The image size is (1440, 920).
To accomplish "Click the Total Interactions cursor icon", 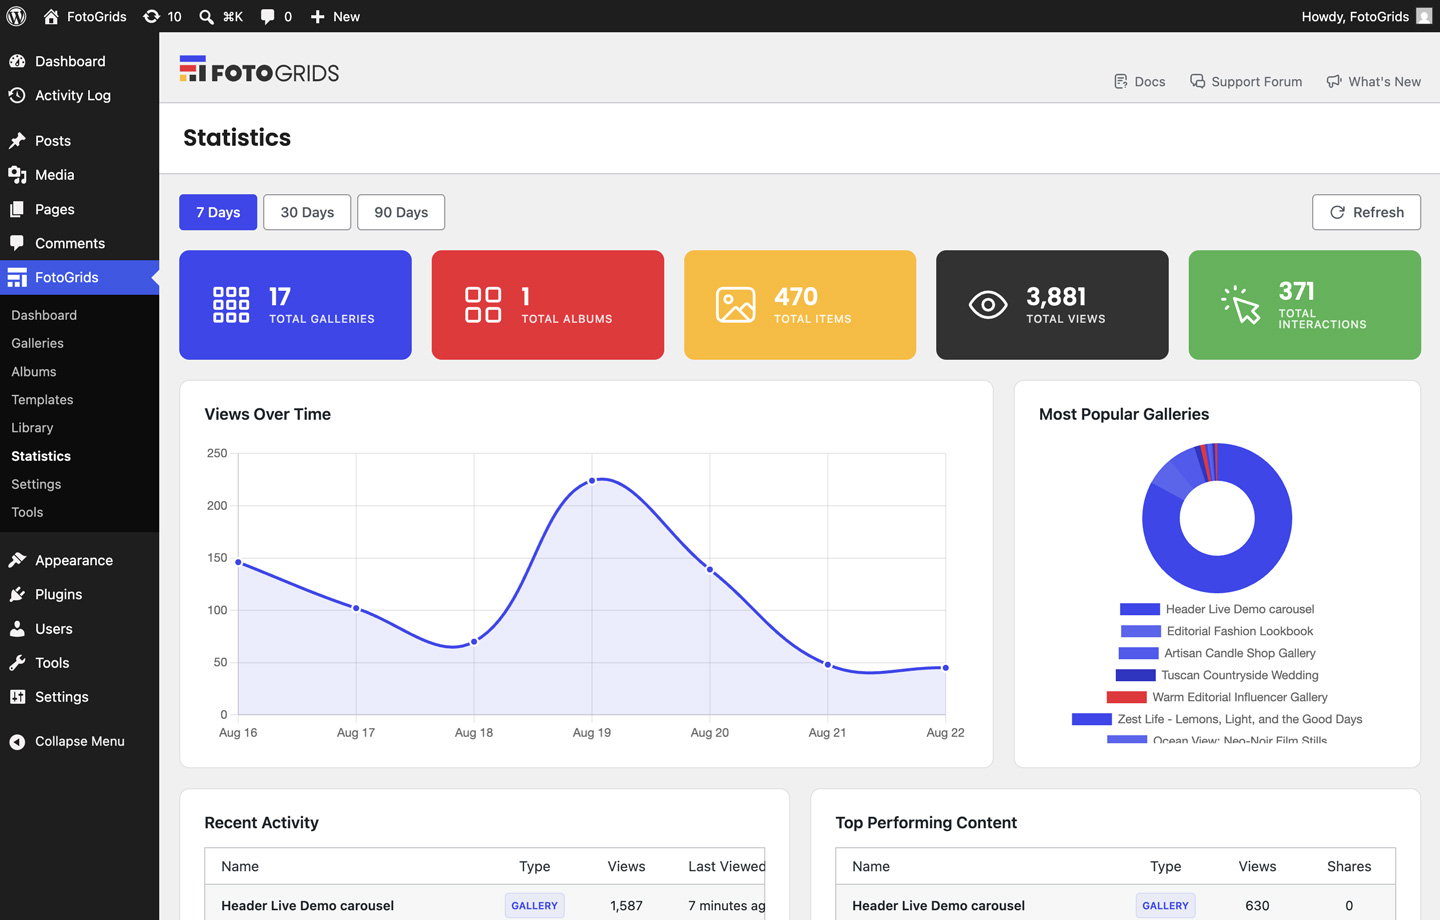I will pyautogui.click(x=1240, y=305).
